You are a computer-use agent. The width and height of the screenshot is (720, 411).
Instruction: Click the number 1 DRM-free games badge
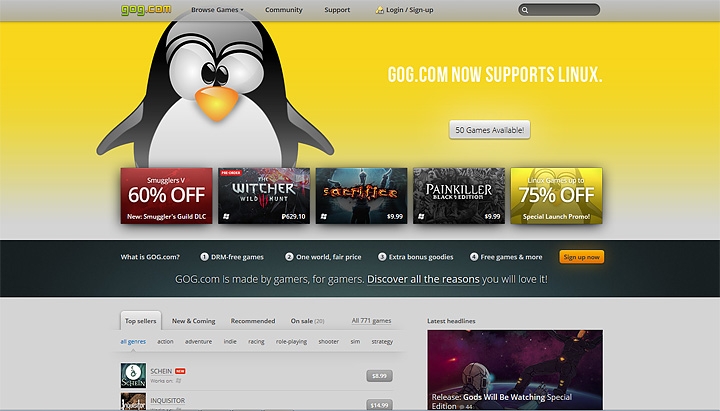pyautogui.click(x=204, y=257)
